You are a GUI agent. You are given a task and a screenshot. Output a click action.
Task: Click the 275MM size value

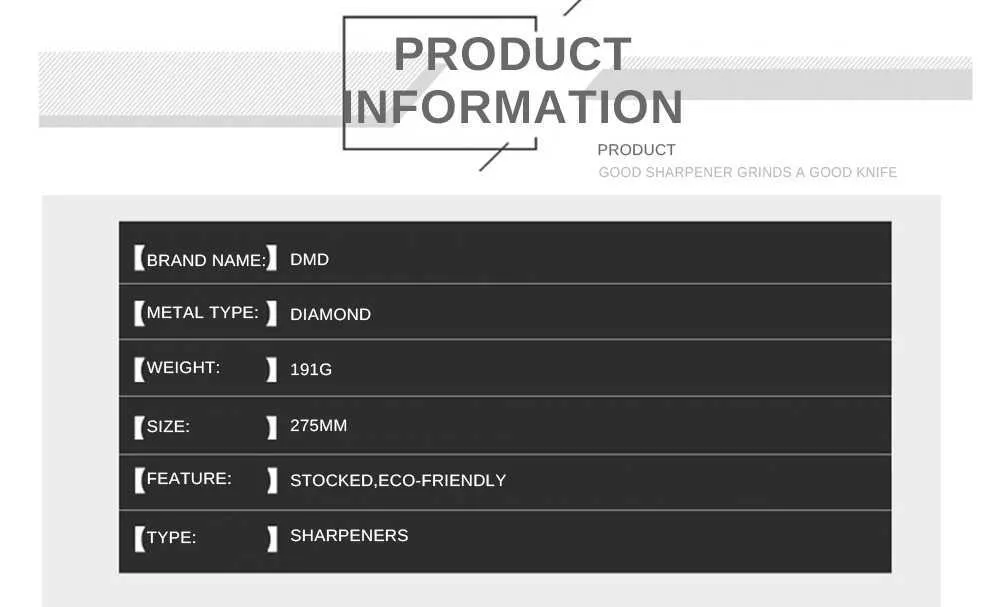click(318, 425)
